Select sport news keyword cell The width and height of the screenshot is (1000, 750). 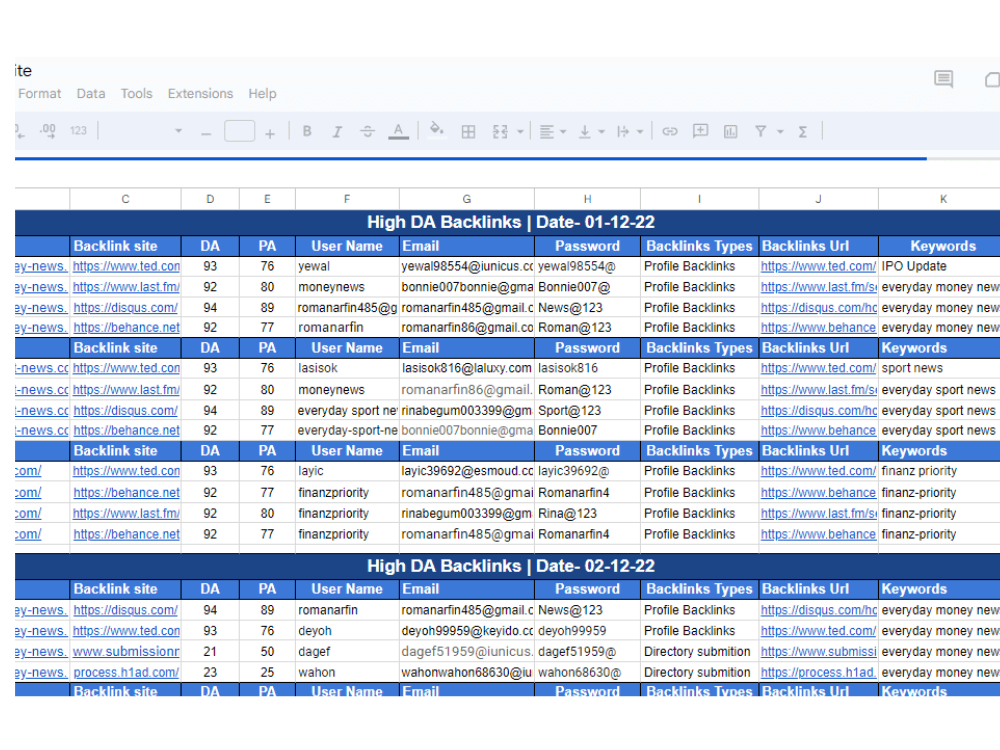(x=939, y=368)
